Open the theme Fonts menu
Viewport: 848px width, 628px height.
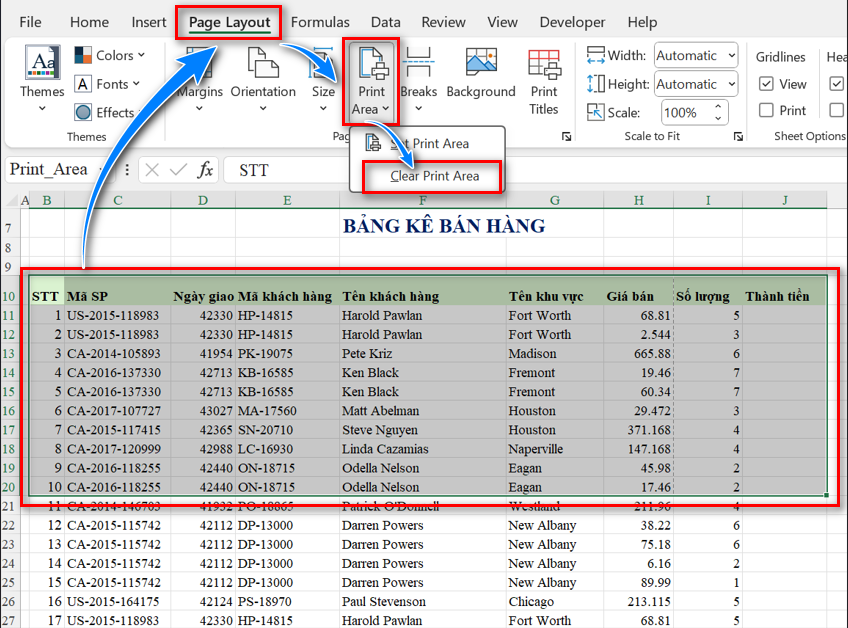tap(108, 85)
